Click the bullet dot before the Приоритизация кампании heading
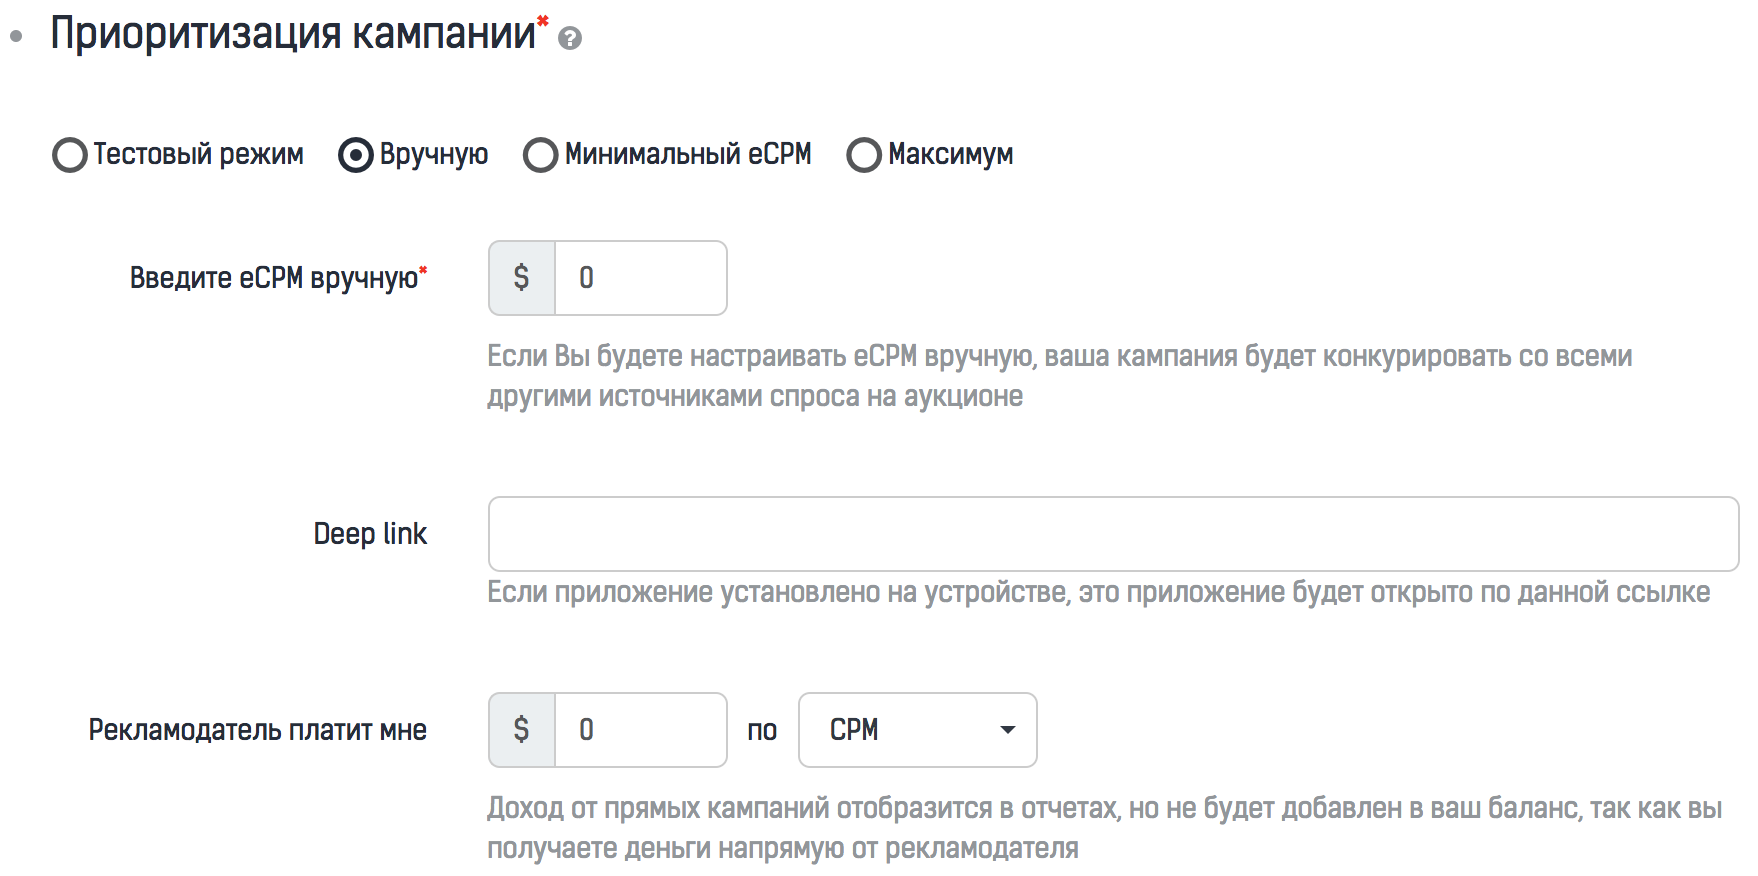 [x=16, y=37]
